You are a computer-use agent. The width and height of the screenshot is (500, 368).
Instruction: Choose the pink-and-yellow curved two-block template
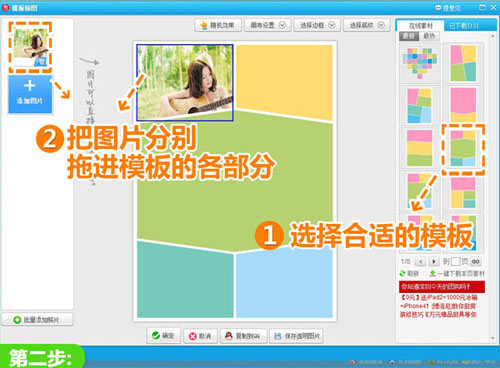coord(463,105)
